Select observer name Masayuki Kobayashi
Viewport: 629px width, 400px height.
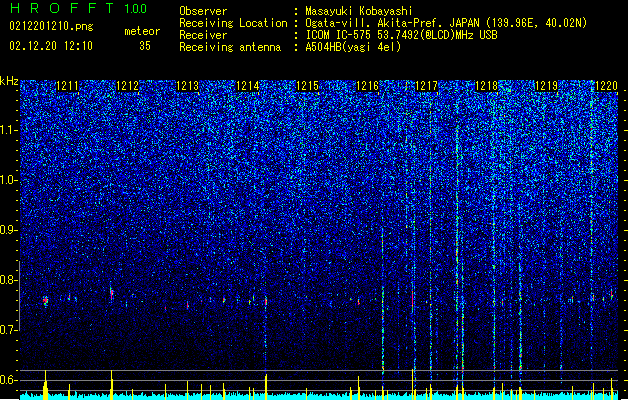coord(359,11)
